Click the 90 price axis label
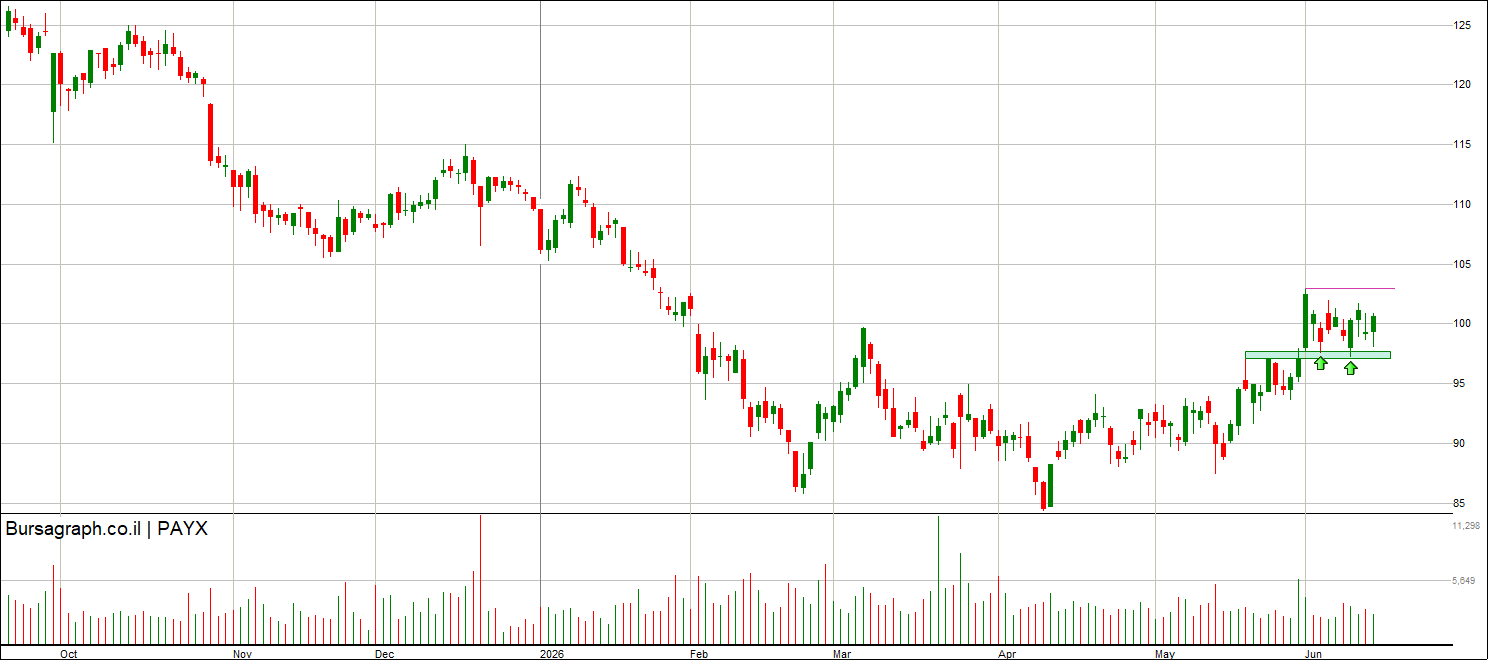Screen dimensions: 1488x660 click(x=1459, y=444)
